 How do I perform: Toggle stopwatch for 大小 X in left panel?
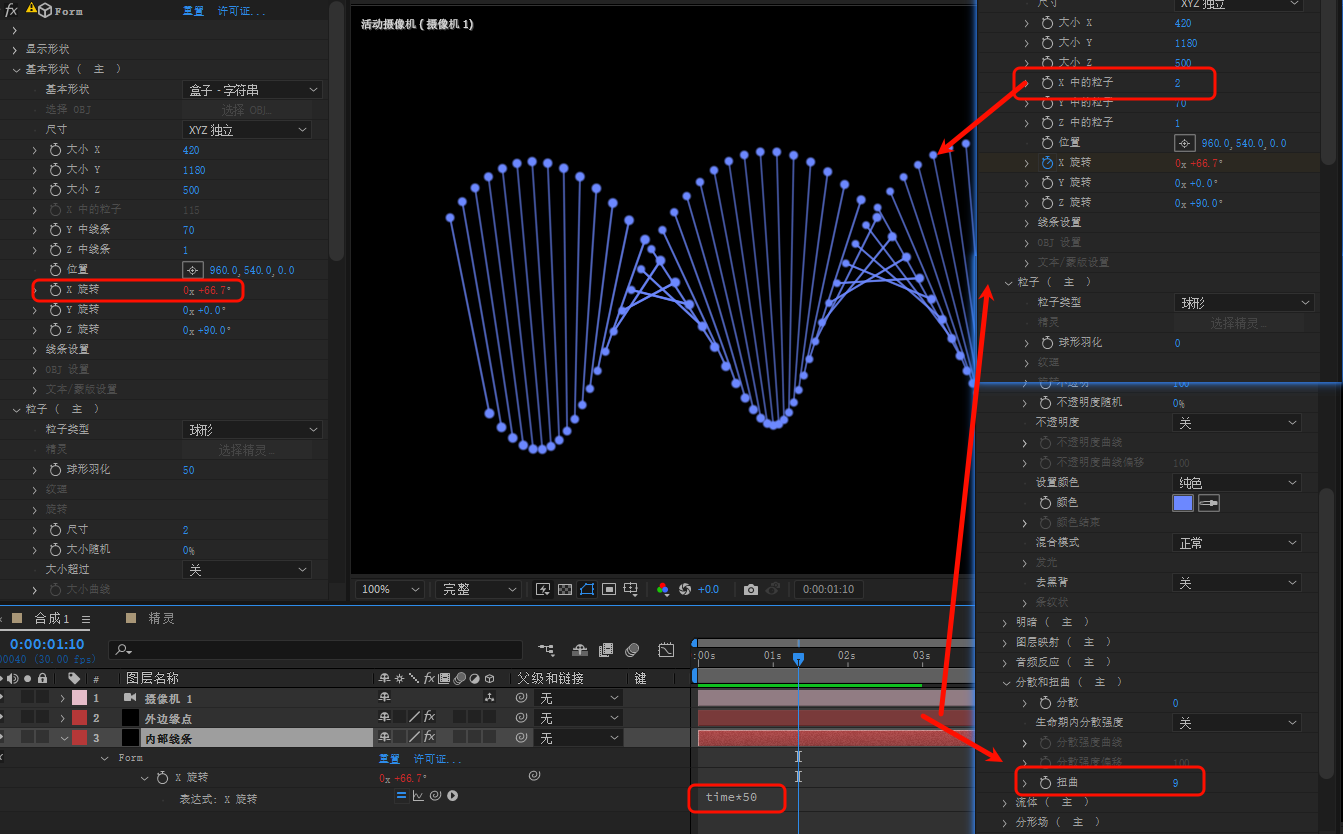pos(55,150)
